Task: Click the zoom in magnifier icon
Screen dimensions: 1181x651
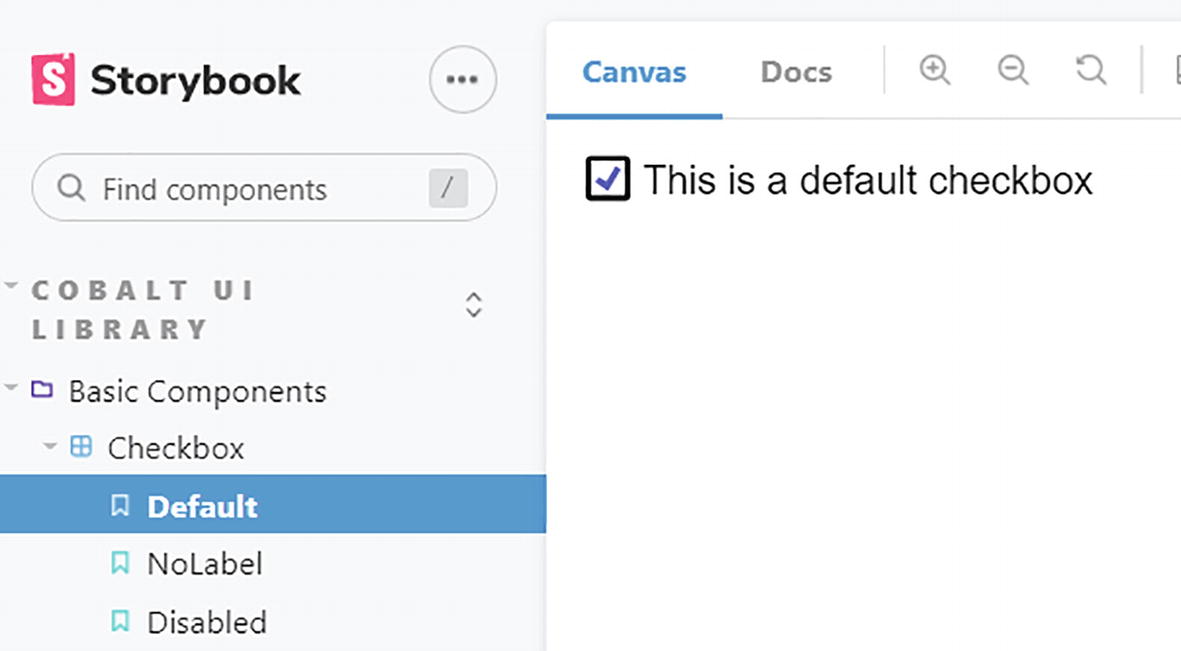Action: pyautogui.click(x=935, y=70)
